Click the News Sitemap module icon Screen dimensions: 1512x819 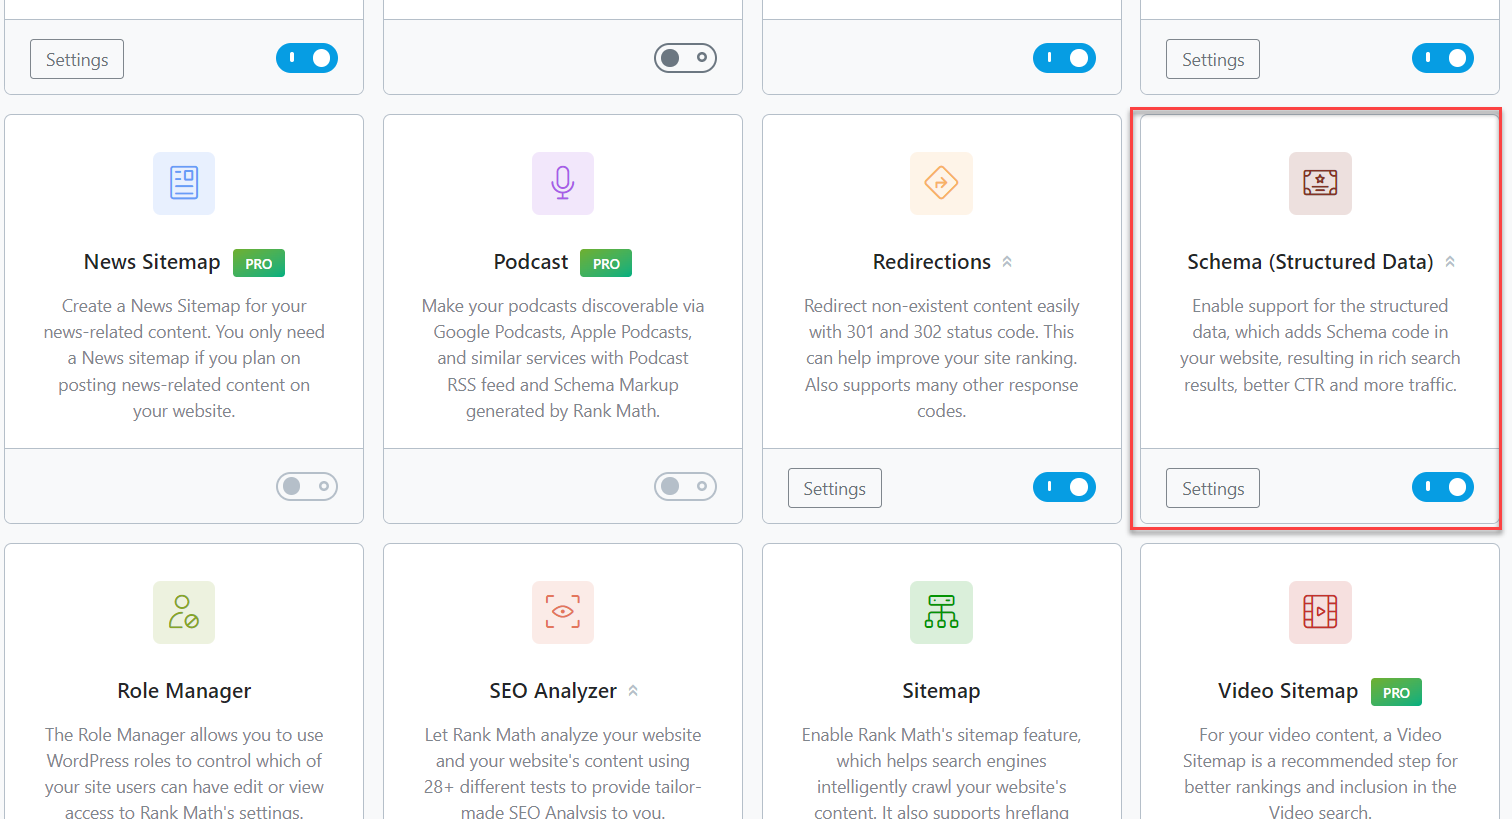coord(184,183)
